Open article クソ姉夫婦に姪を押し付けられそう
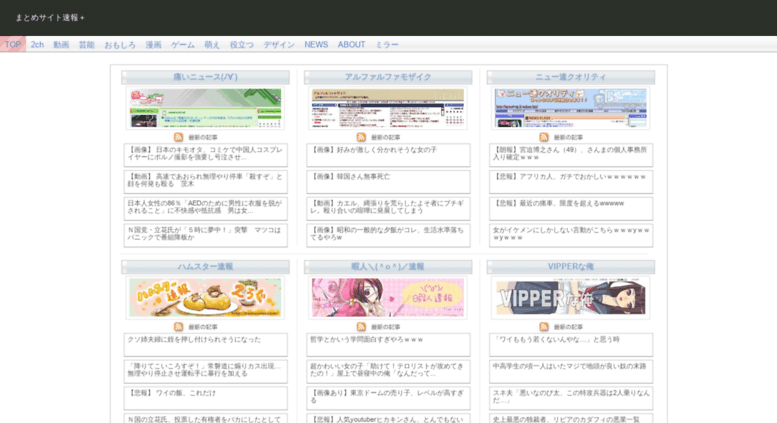 pos(206,345)
